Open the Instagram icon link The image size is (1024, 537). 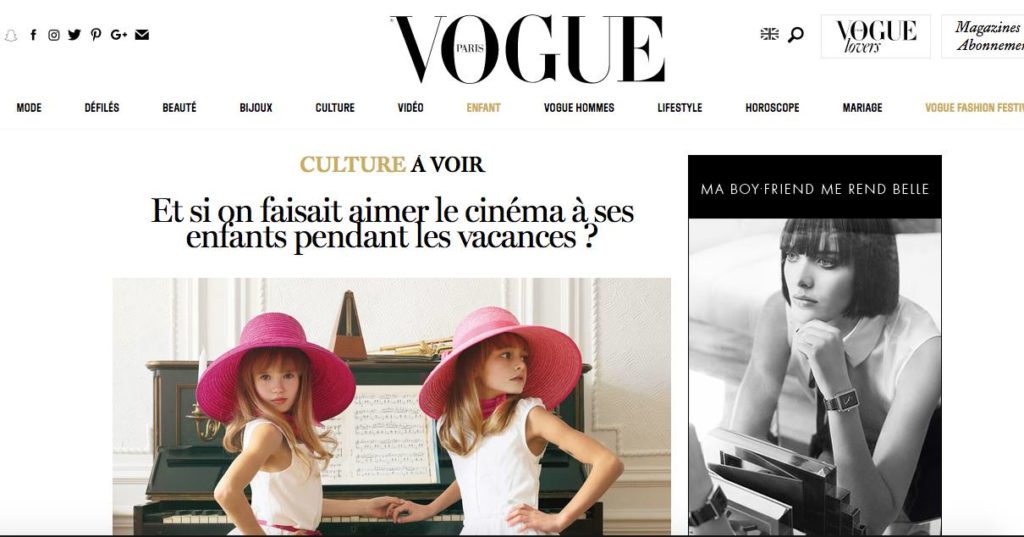[54, 35]
